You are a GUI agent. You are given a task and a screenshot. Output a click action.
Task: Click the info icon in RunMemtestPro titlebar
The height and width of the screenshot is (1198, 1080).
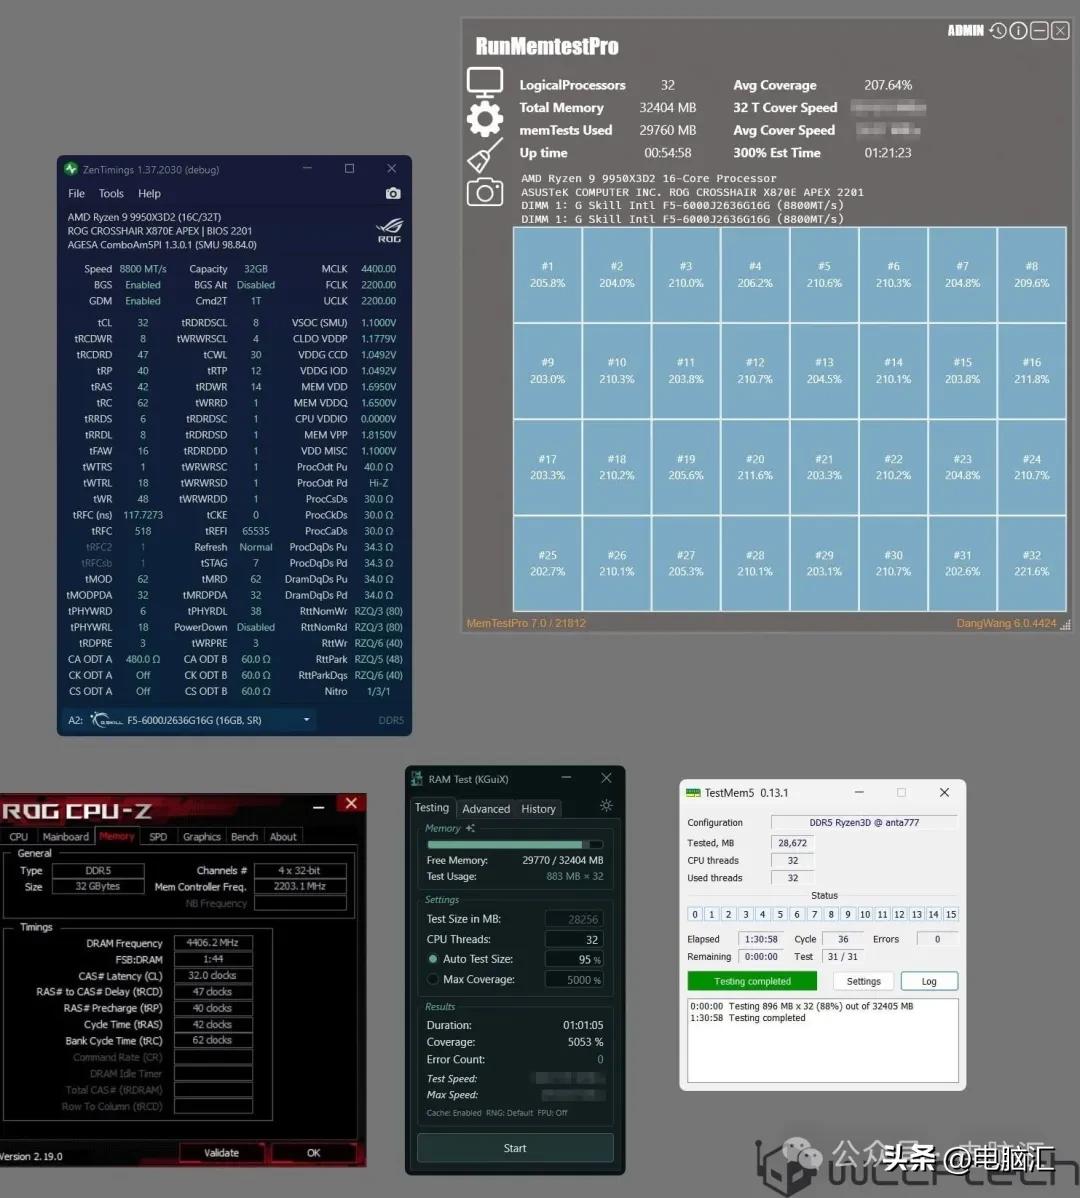click(1018, 31)
